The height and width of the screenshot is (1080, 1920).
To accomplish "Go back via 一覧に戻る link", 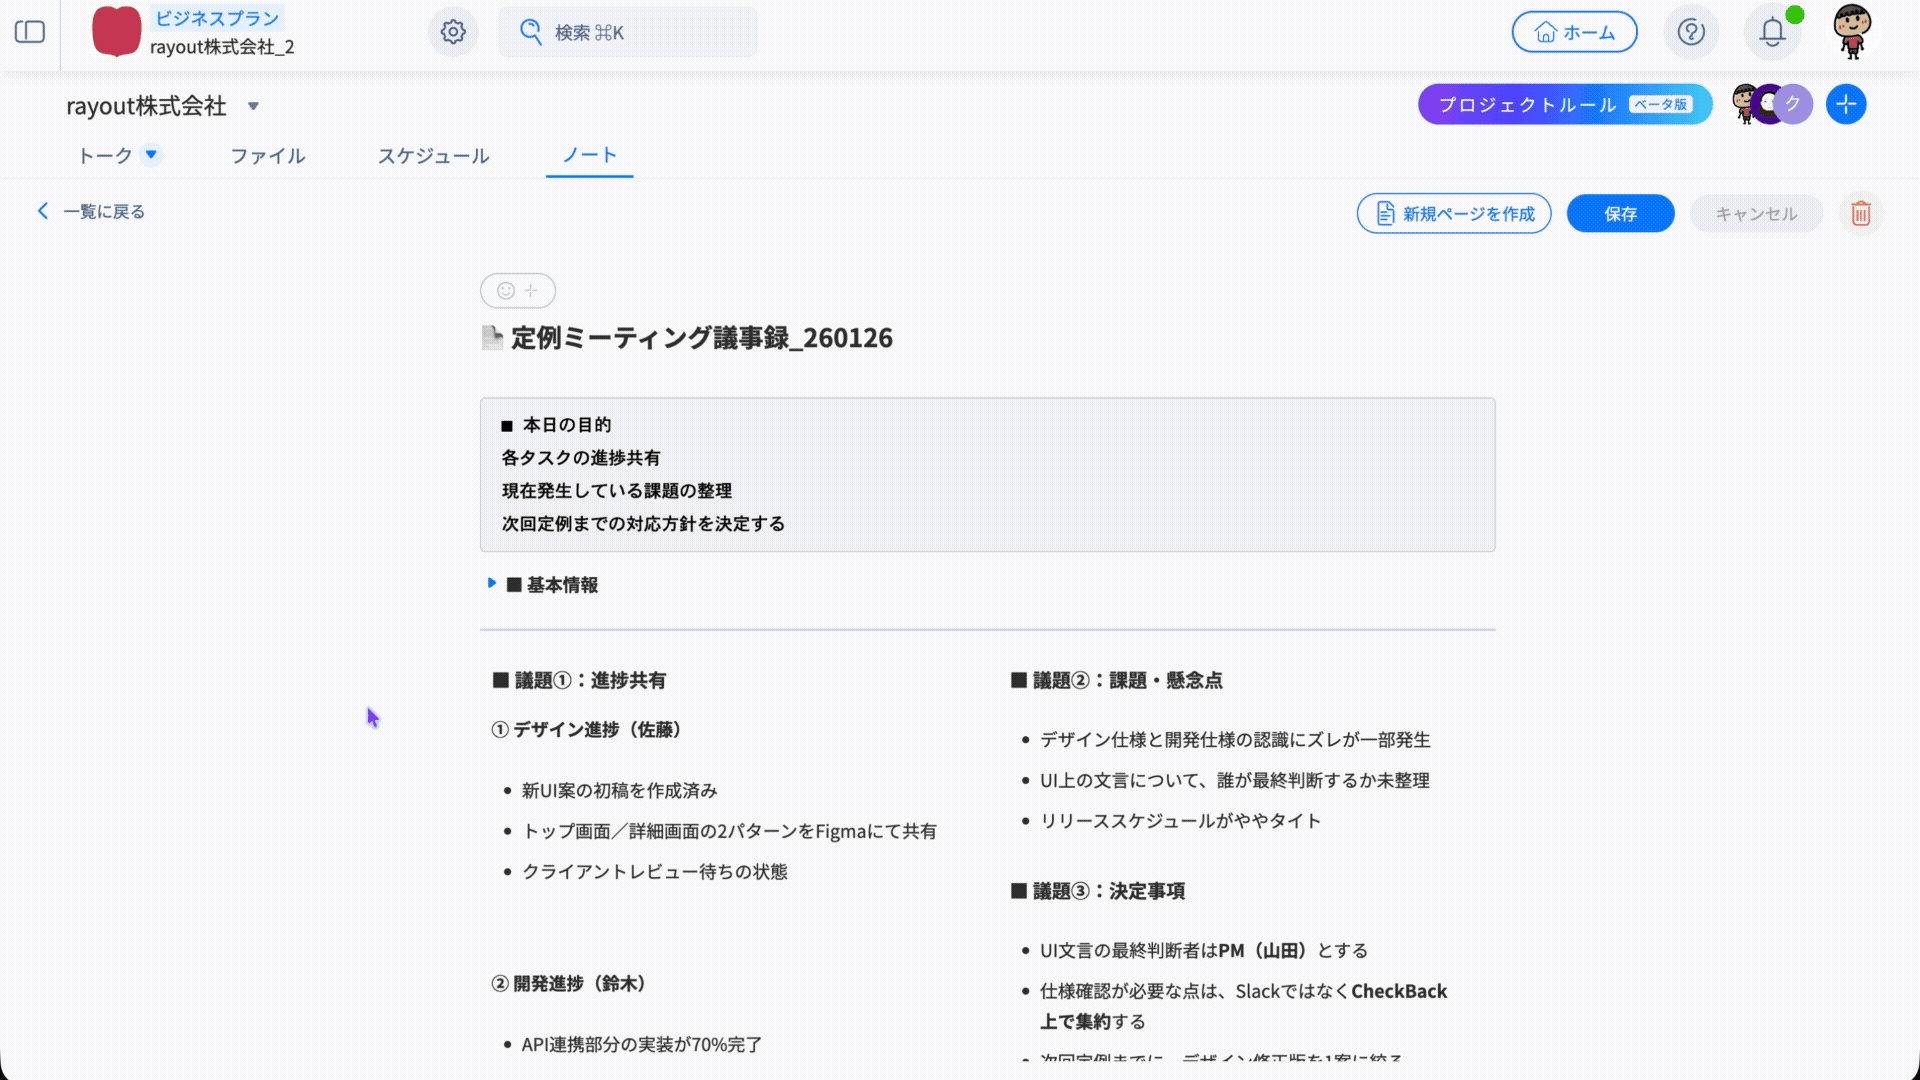I will (92, 211).
